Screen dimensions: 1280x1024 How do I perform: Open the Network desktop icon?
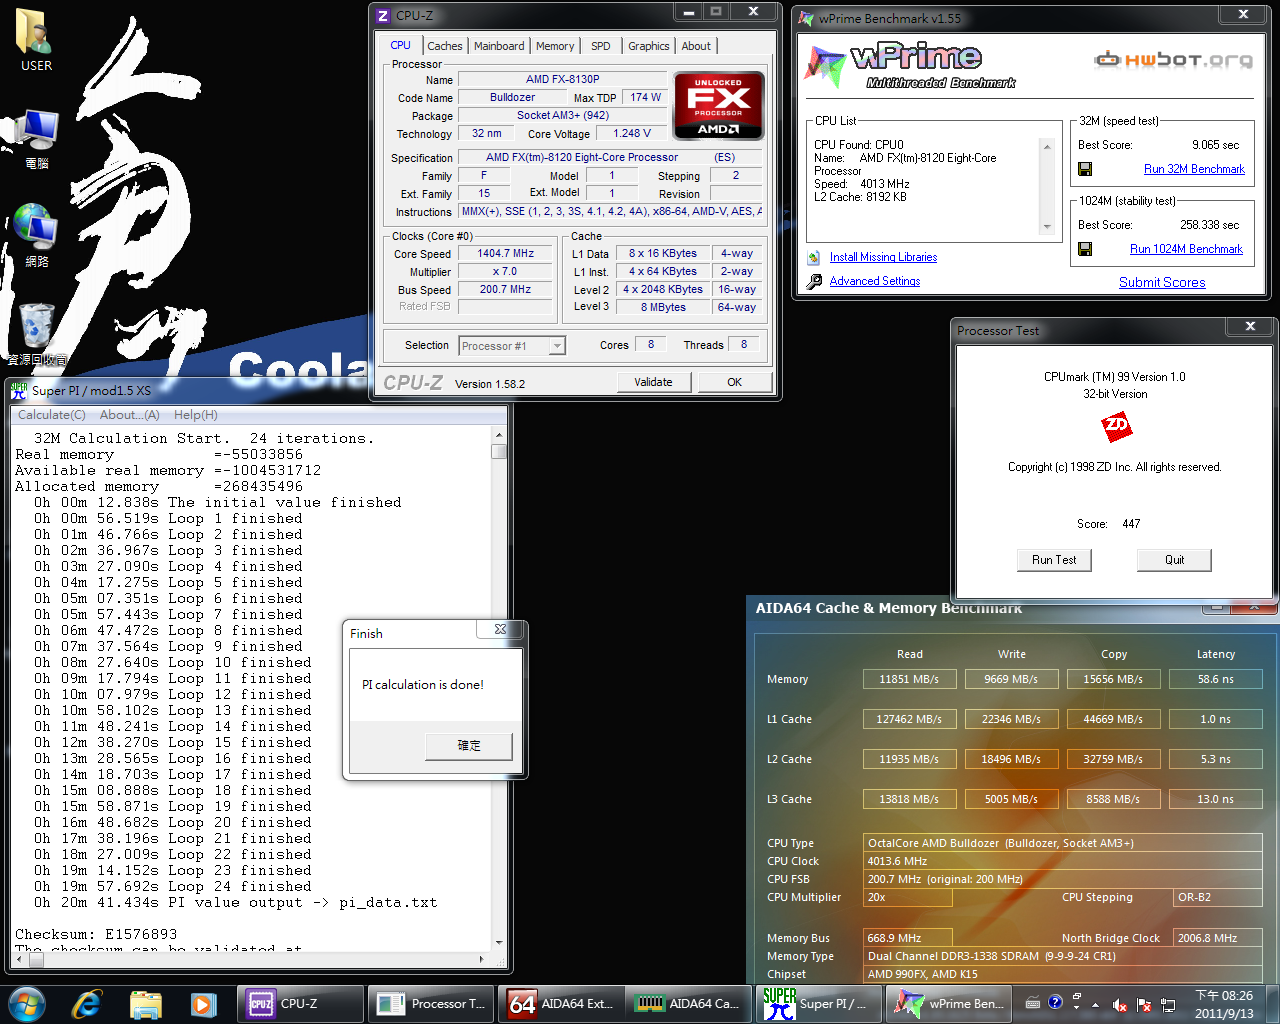click(x=36, y=235)
